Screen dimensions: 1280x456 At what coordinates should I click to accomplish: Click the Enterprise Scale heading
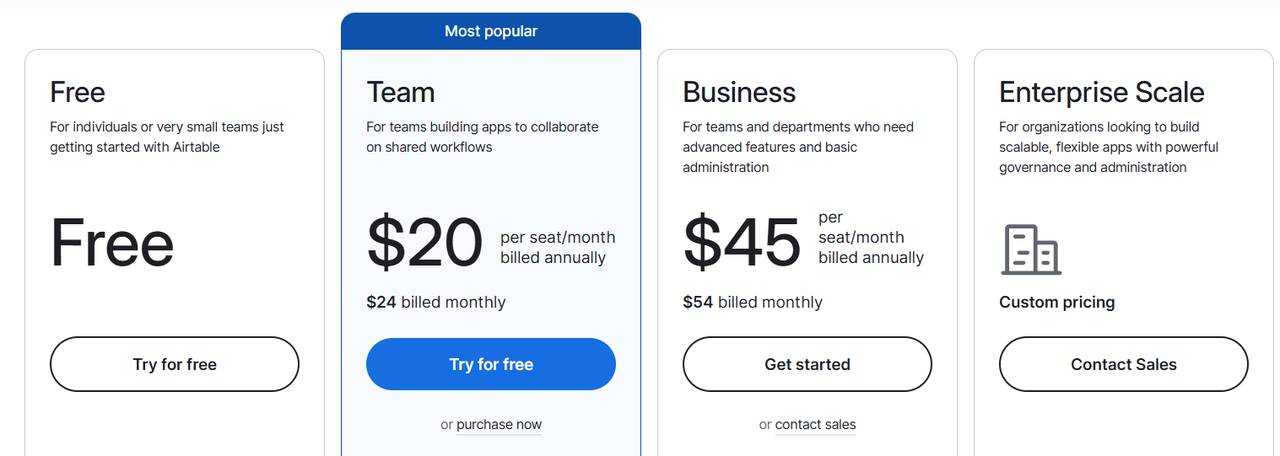[x=1099, y=92]
